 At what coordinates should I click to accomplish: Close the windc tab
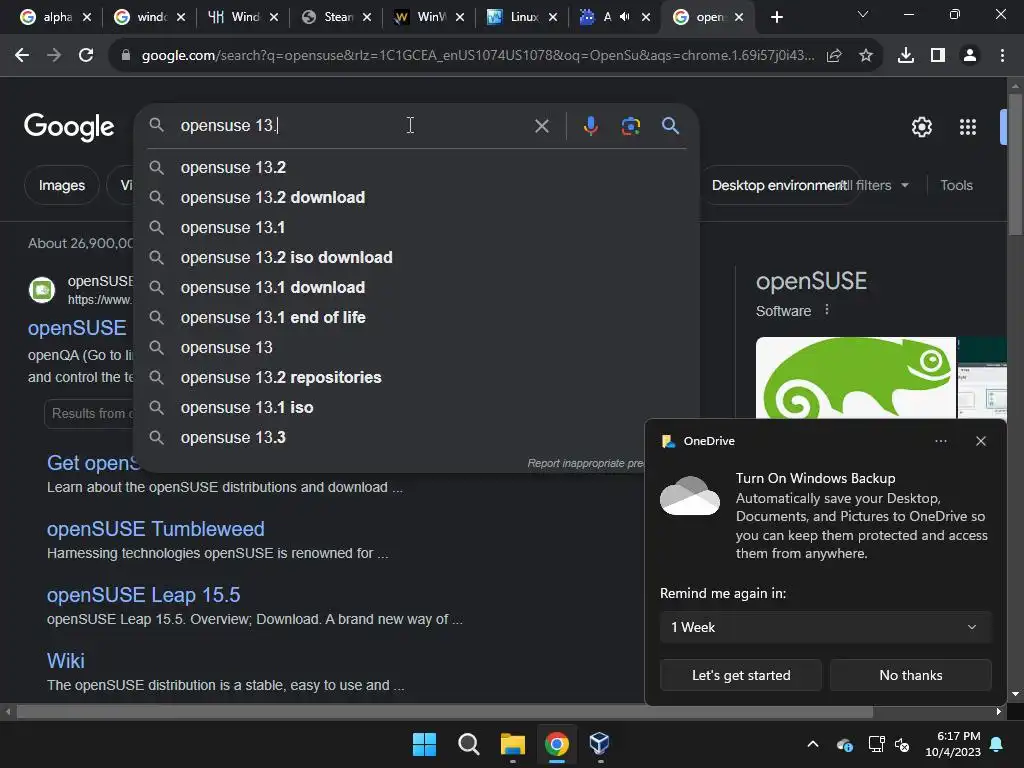point(181,17)
